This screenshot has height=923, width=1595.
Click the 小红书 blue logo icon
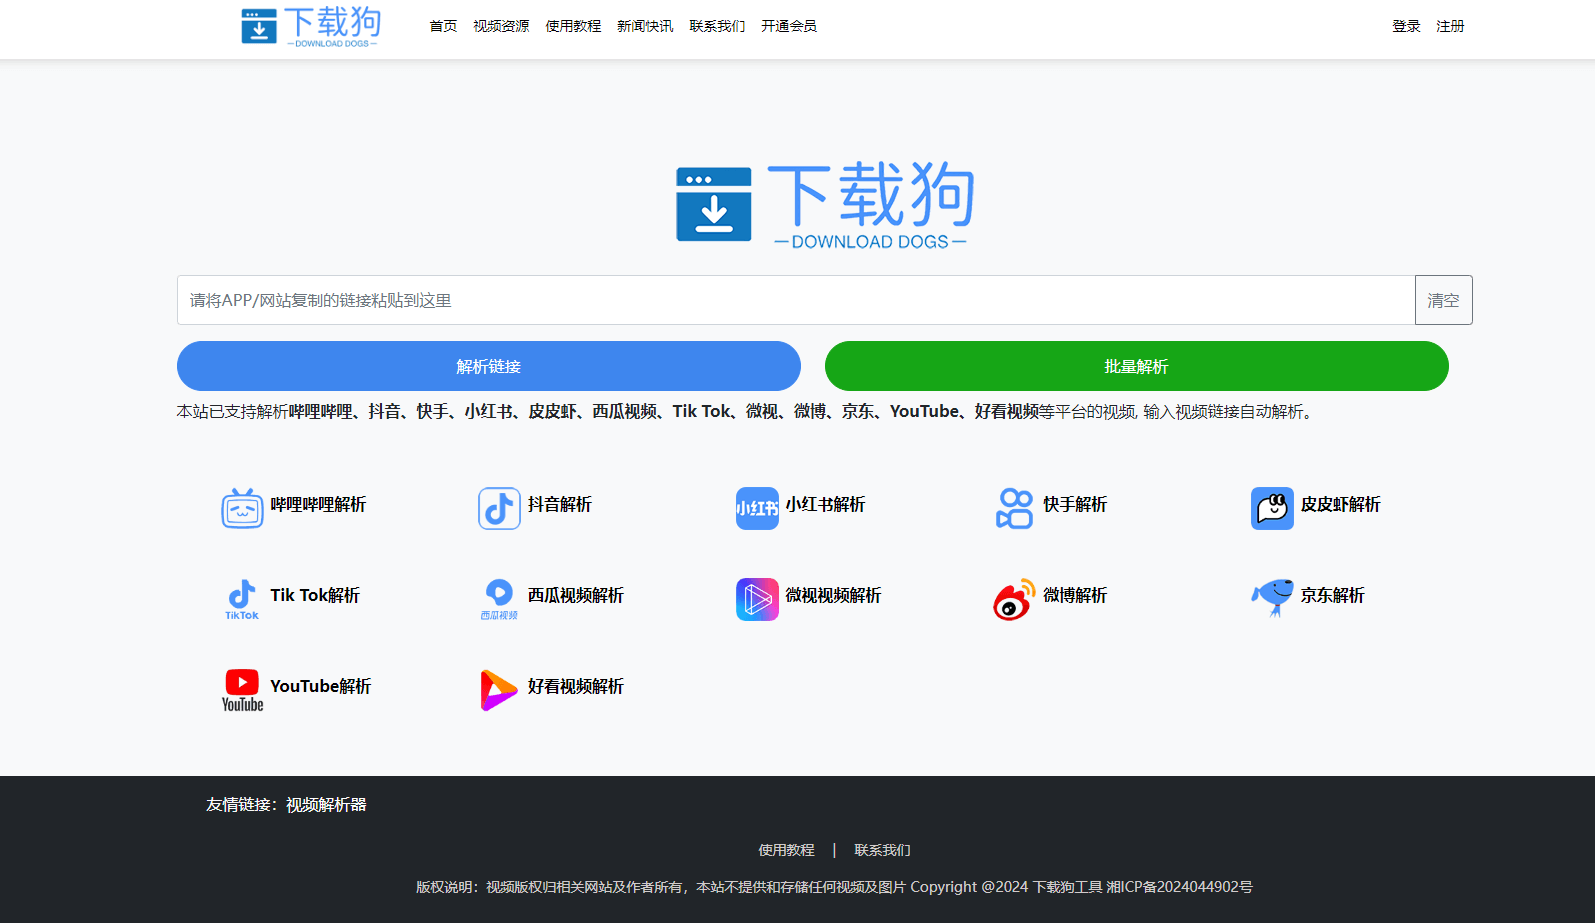pos(757,508)
